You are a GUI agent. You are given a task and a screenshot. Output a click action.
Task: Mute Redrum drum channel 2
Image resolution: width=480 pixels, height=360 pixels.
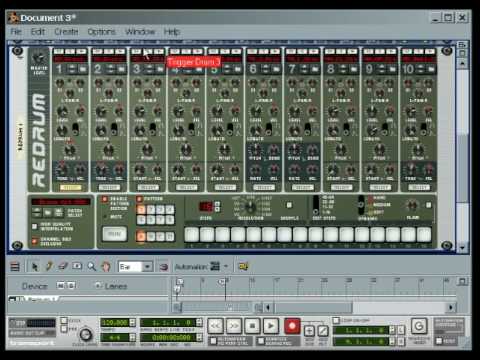coord(97,51)
